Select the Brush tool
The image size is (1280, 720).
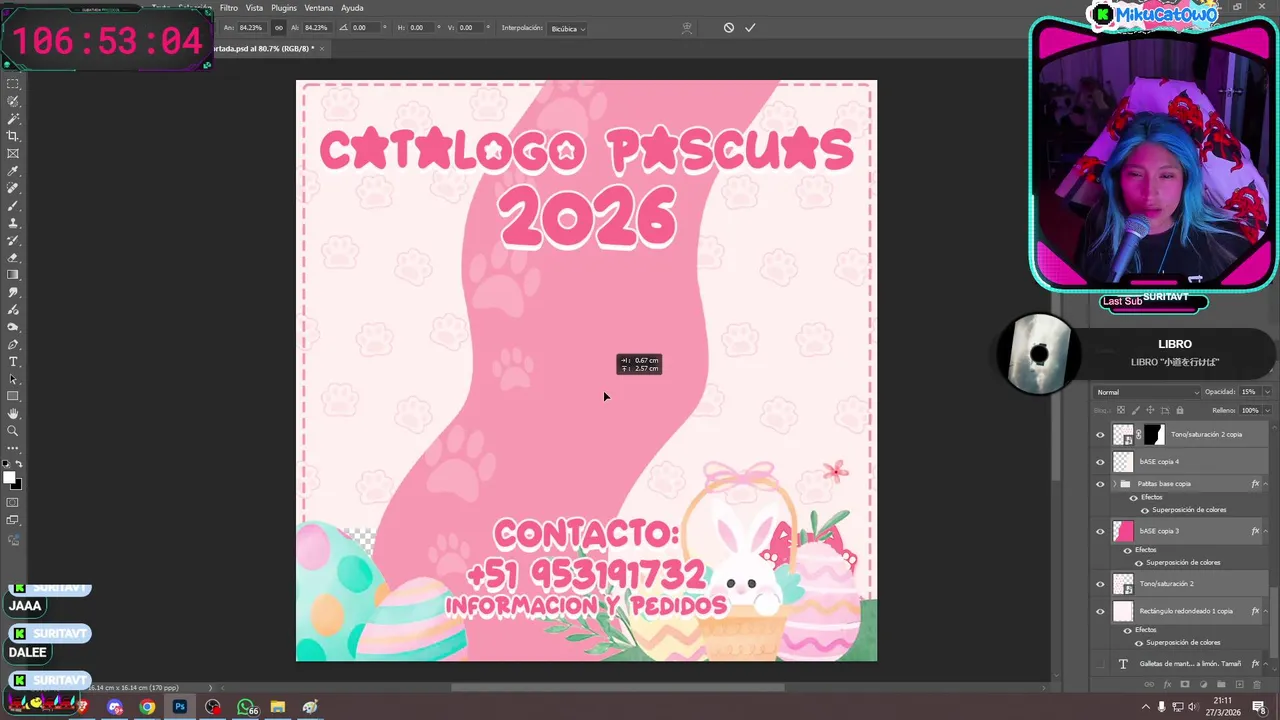pos(13,206)
